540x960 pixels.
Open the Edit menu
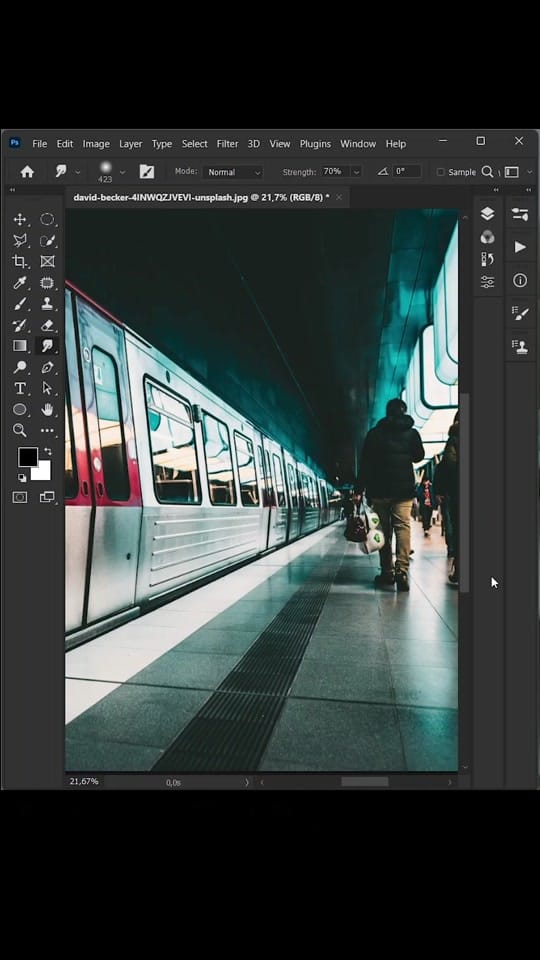[65, 144]
